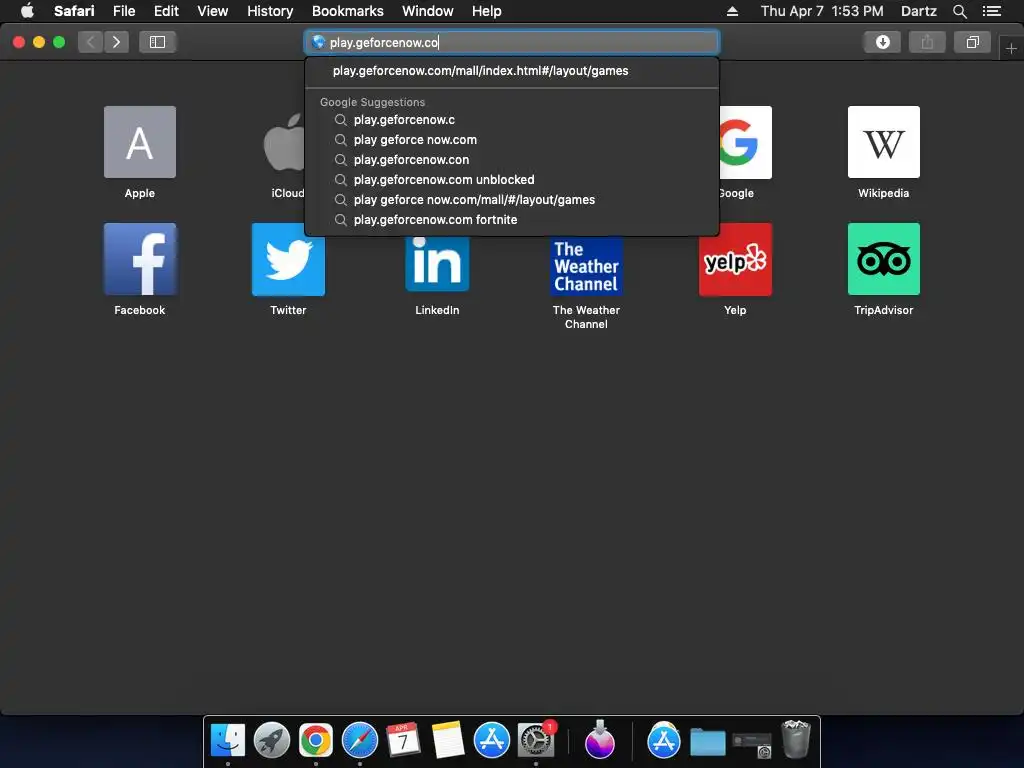Open the Google favorites tile

745,142
